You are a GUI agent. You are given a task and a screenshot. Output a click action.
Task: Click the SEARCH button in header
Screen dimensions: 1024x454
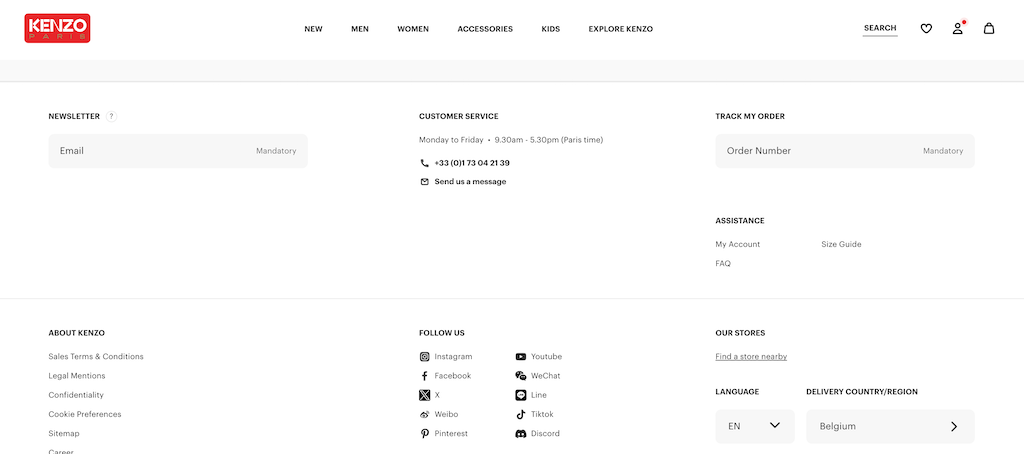pos(880,28)
